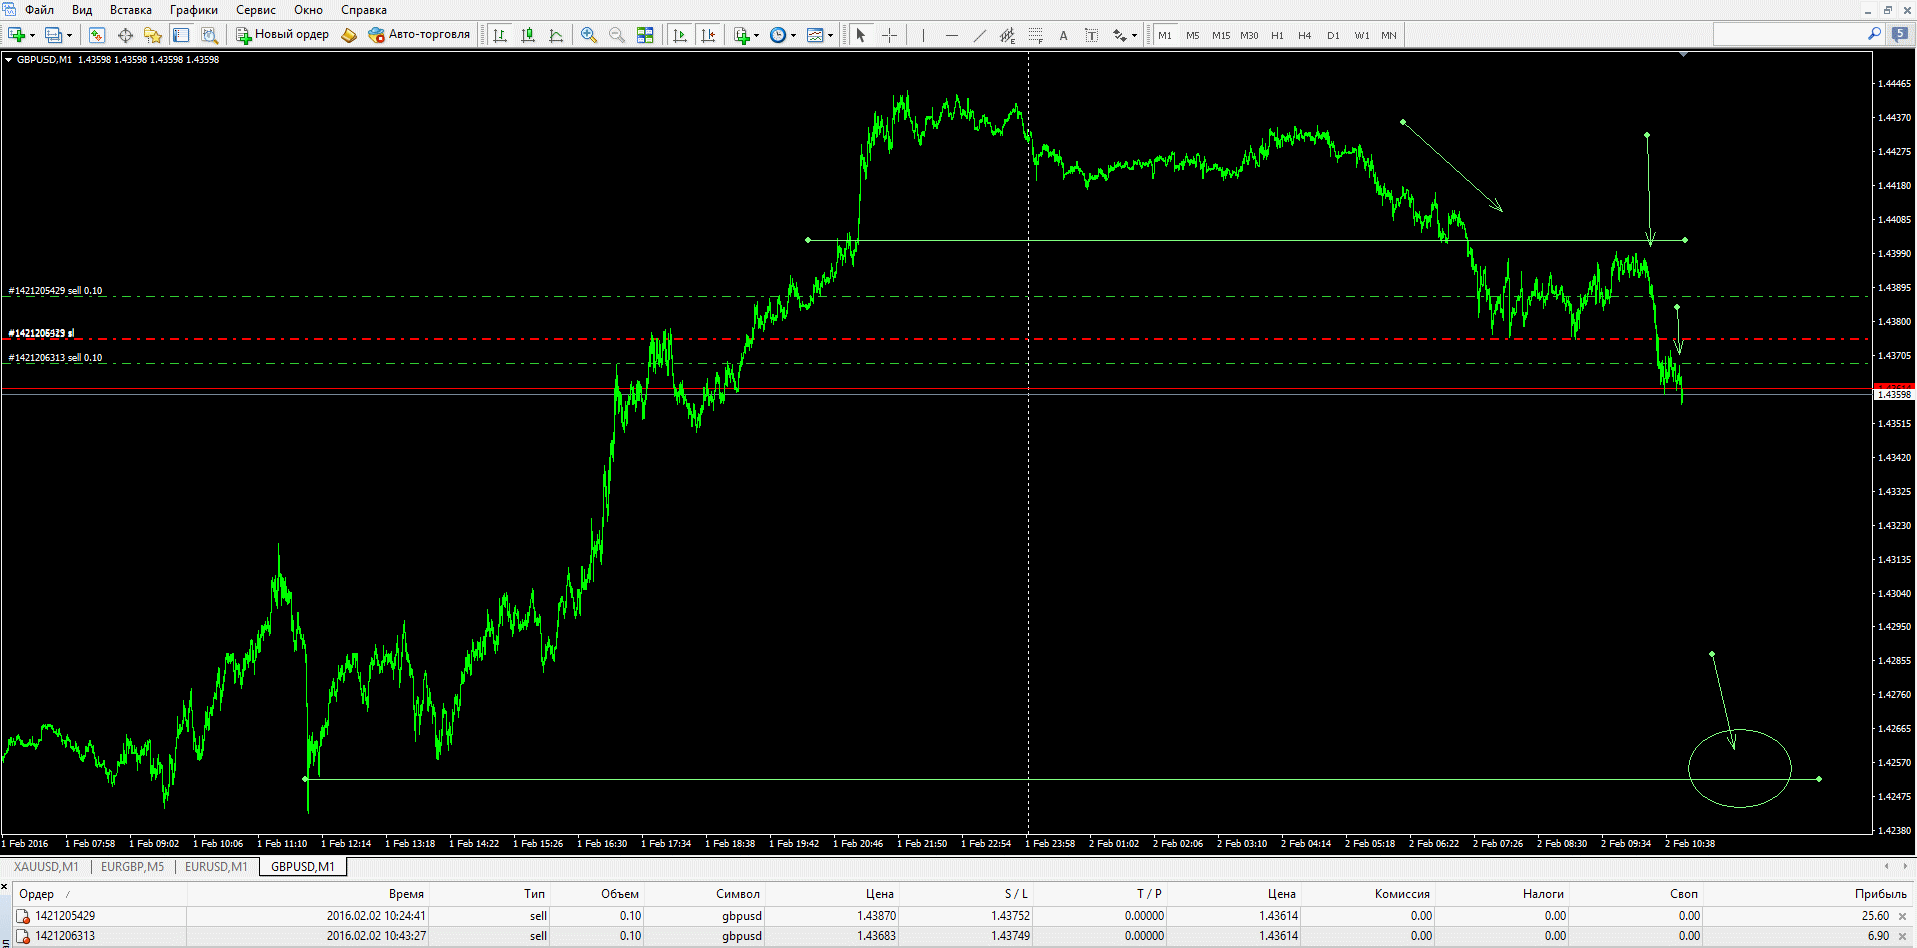The height and width of the screenshot is (948, 1917).
Task: Open a new chart window
Action: click(x=16, y=35)
